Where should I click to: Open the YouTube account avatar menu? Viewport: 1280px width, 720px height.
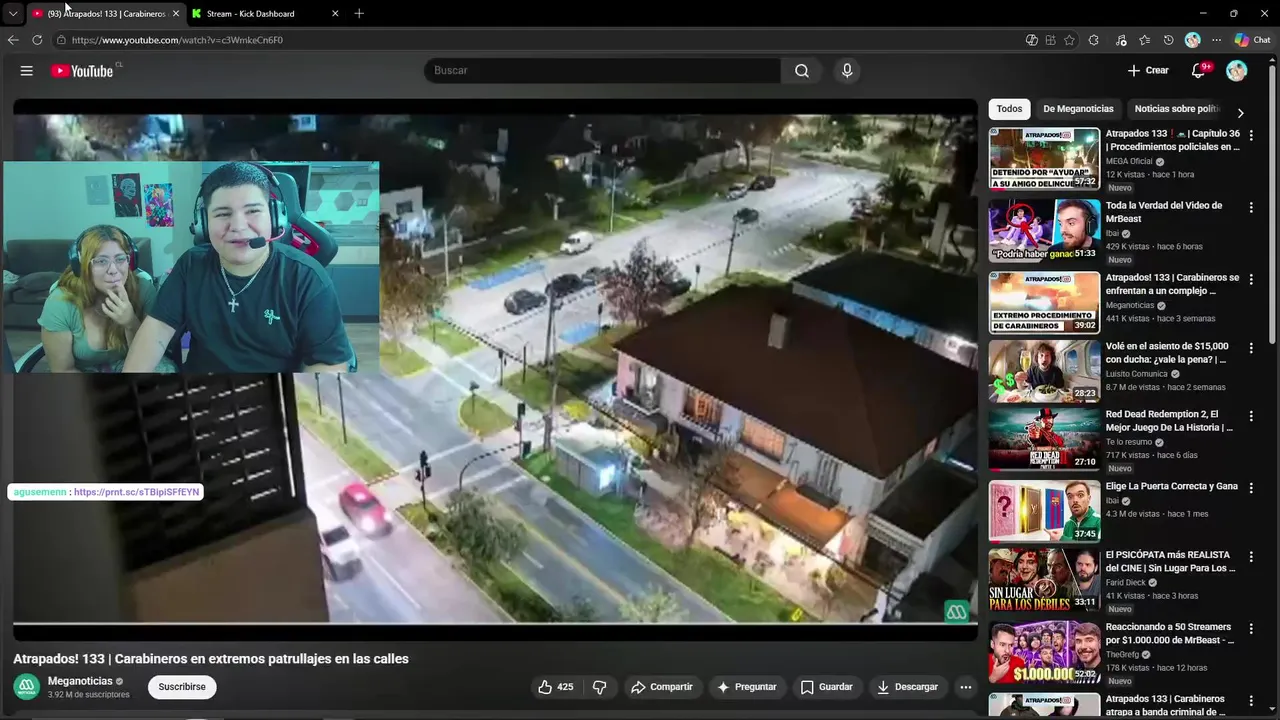click(x=1237, y=71)
